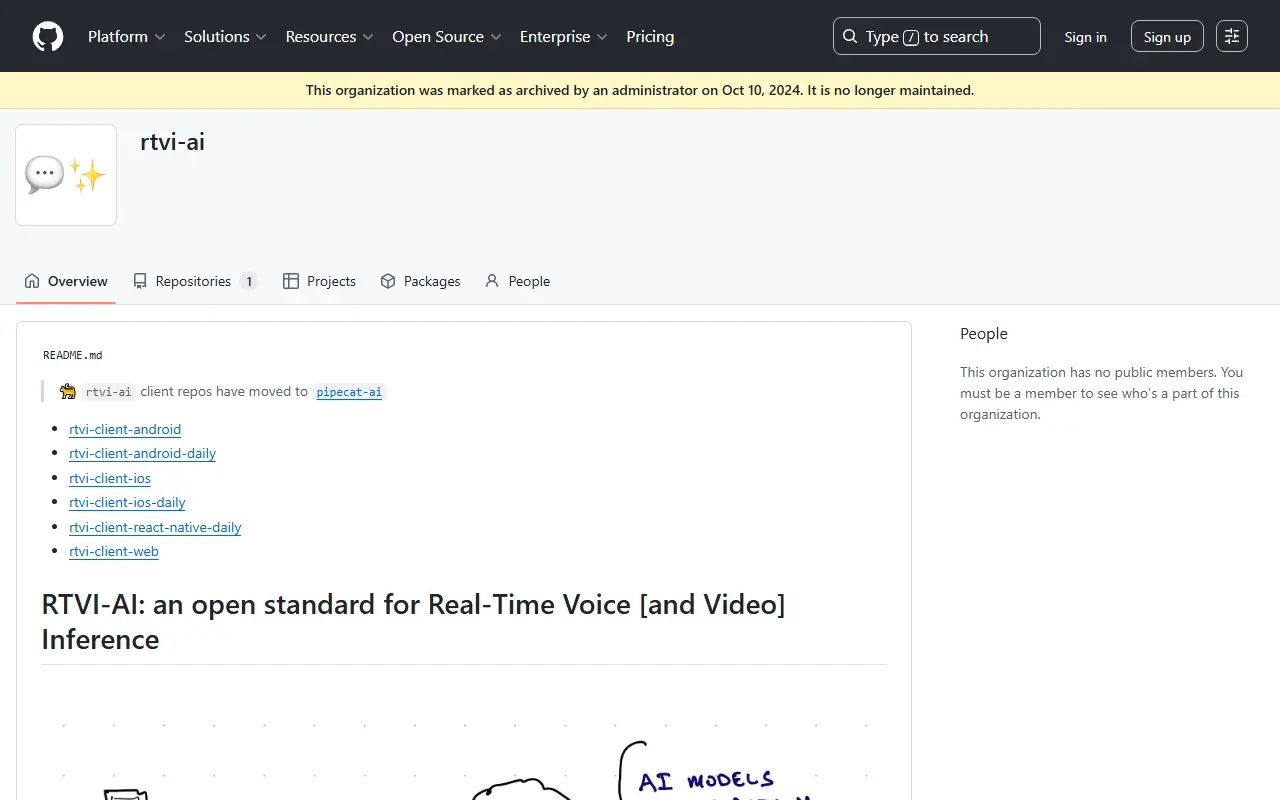Image resolution: width=1280 pixels, height=800 pixels.
Task: Click the Projects tab table icon
Action: coord(291,281)
